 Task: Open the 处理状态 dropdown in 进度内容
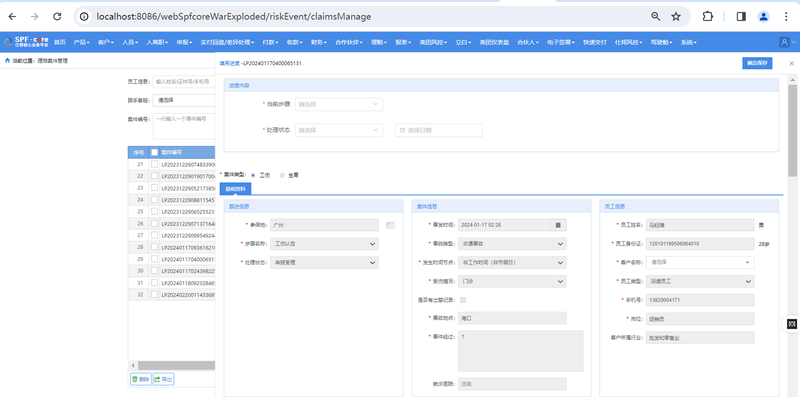click(339, 130)
